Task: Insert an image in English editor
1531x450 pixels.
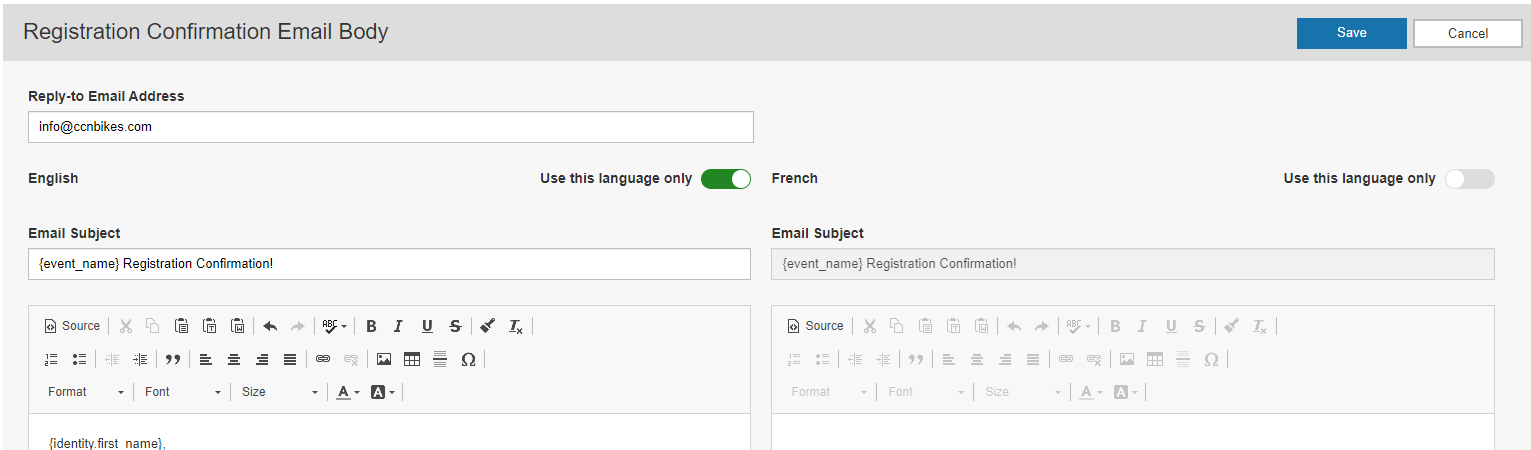Action: click(x=384, y=359)
